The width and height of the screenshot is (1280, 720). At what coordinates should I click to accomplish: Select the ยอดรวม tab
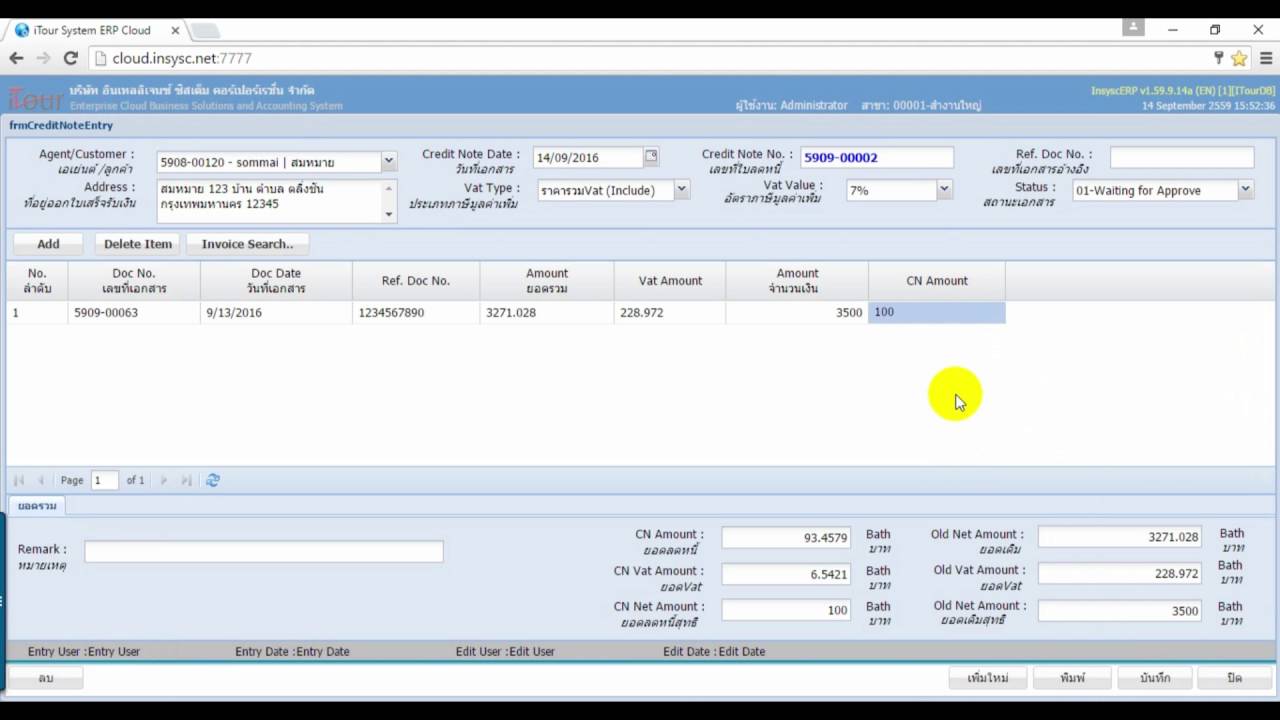[37, 506]
